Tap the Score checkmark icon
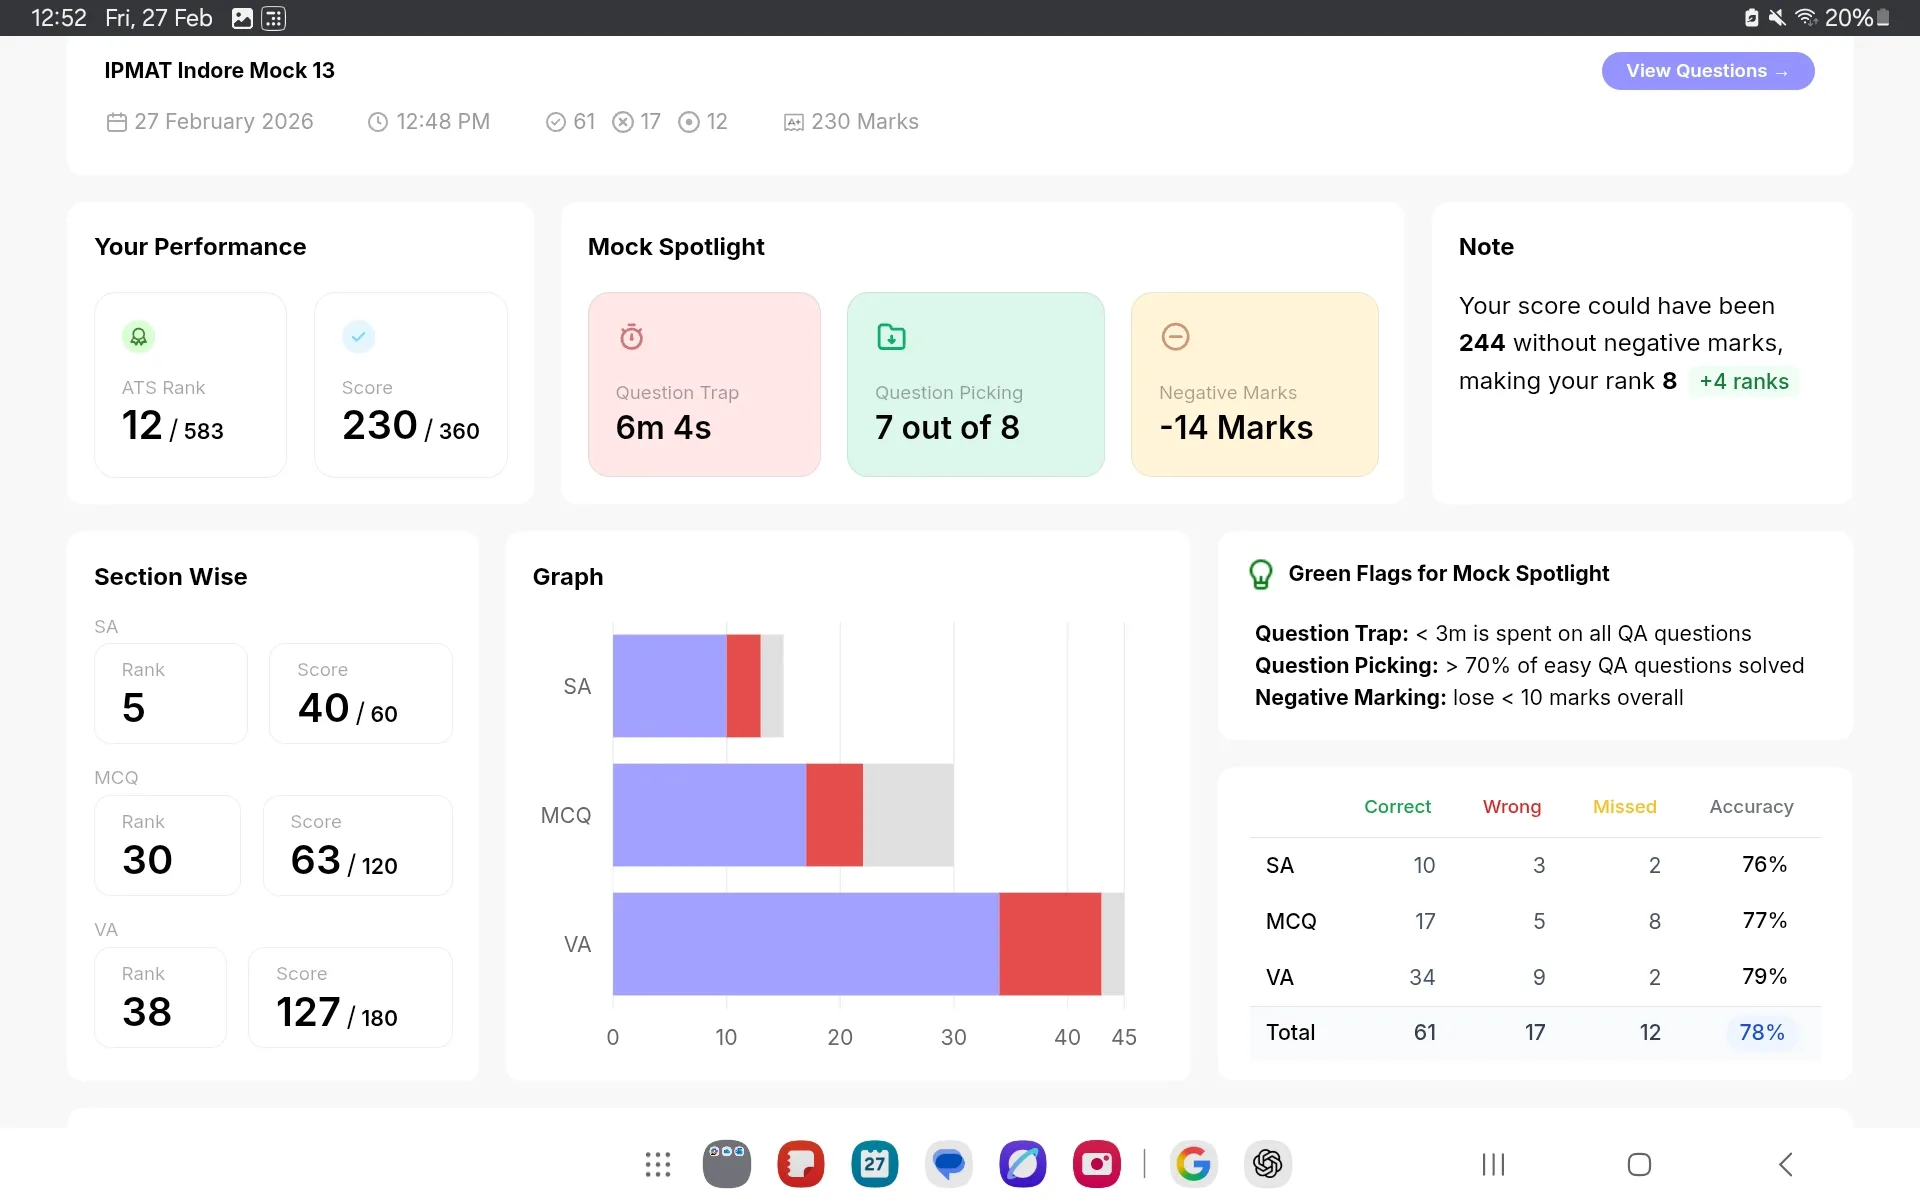Viewport: 1920px width, 1200px height. pos(358,337)
